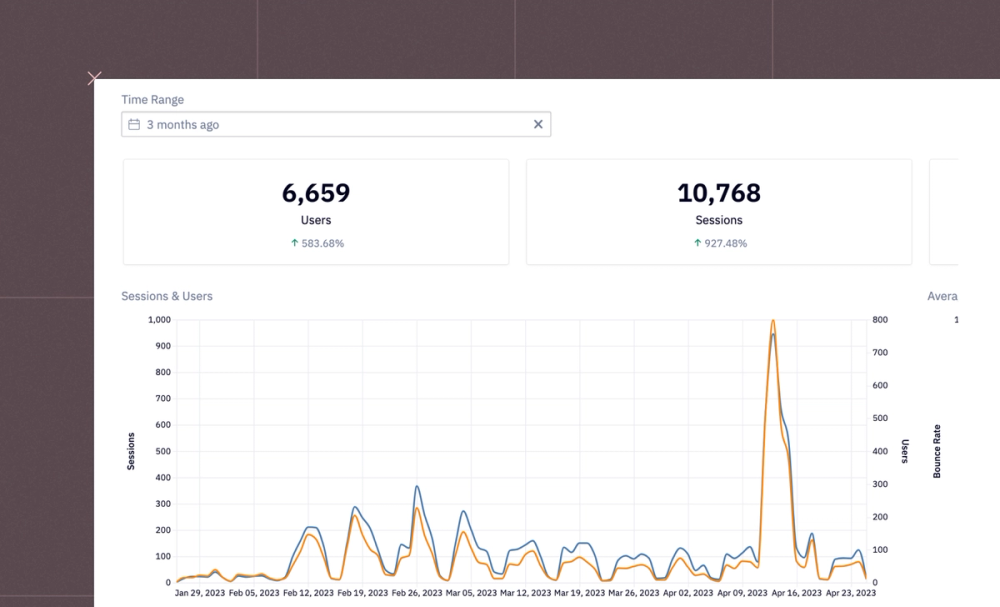Click the green up-arrow icon on Users card
The width and height of the screenshot is (1000, 607).
click(x=292, y=243)
